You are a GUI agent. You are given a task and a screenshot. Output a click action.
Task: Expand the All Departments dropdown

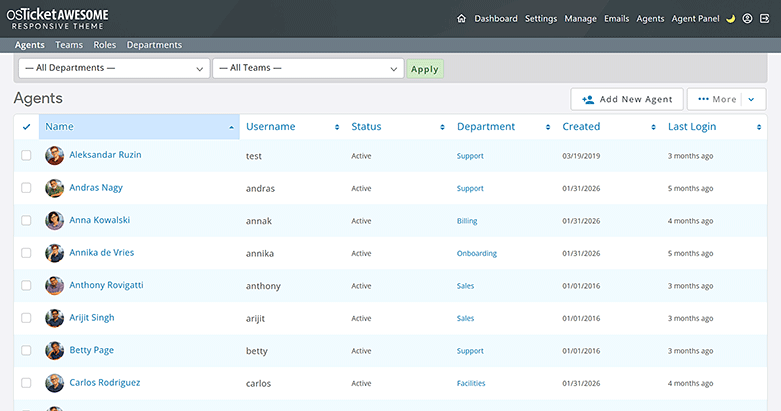coord(112,68)
